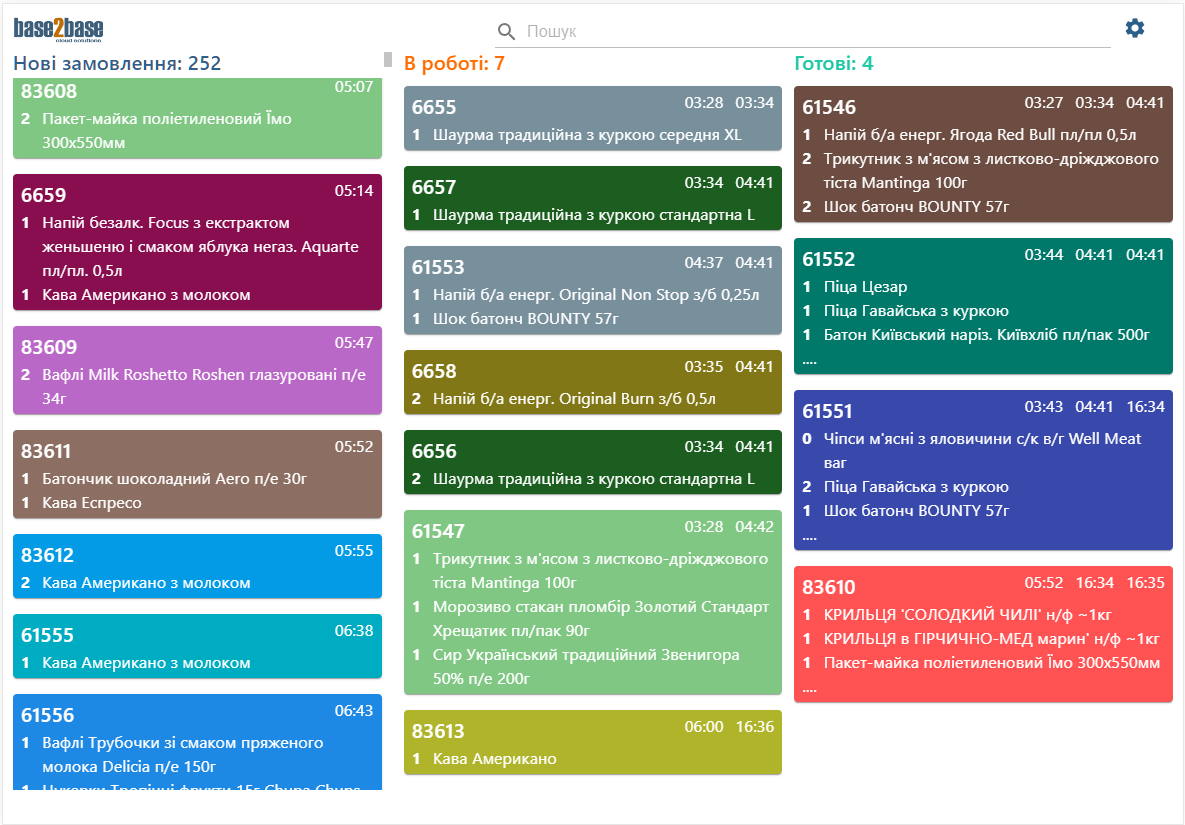
Task: Open settings via the gear icon
Action: point(1134,29)
